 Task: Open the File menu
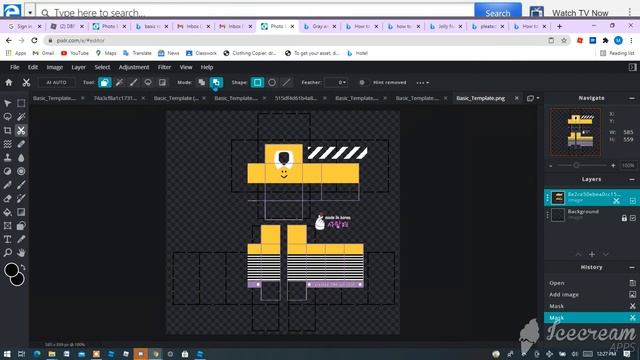(15, 67)
